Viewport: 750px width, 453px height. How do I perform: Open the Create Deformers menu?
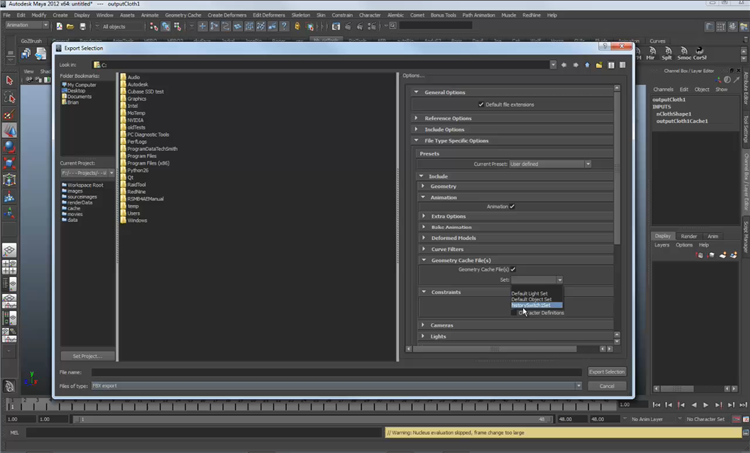pos(227,15)
